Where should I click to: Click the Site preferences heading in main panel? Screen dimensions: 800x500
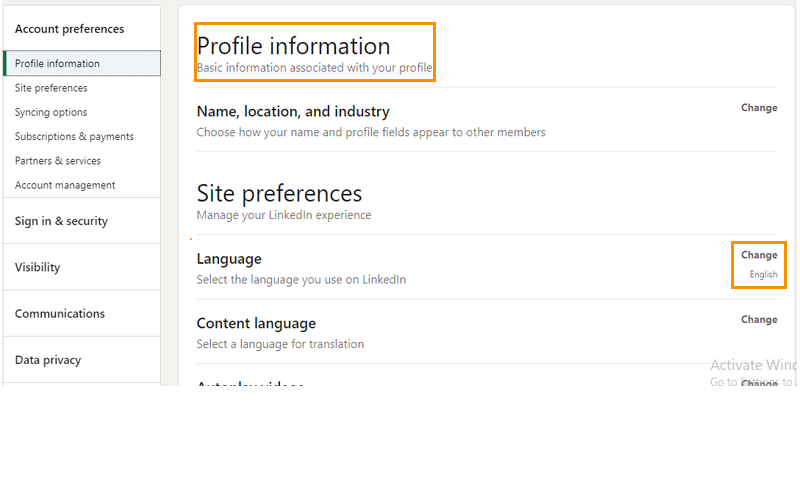pyautogui.click(x=279, y=193)
